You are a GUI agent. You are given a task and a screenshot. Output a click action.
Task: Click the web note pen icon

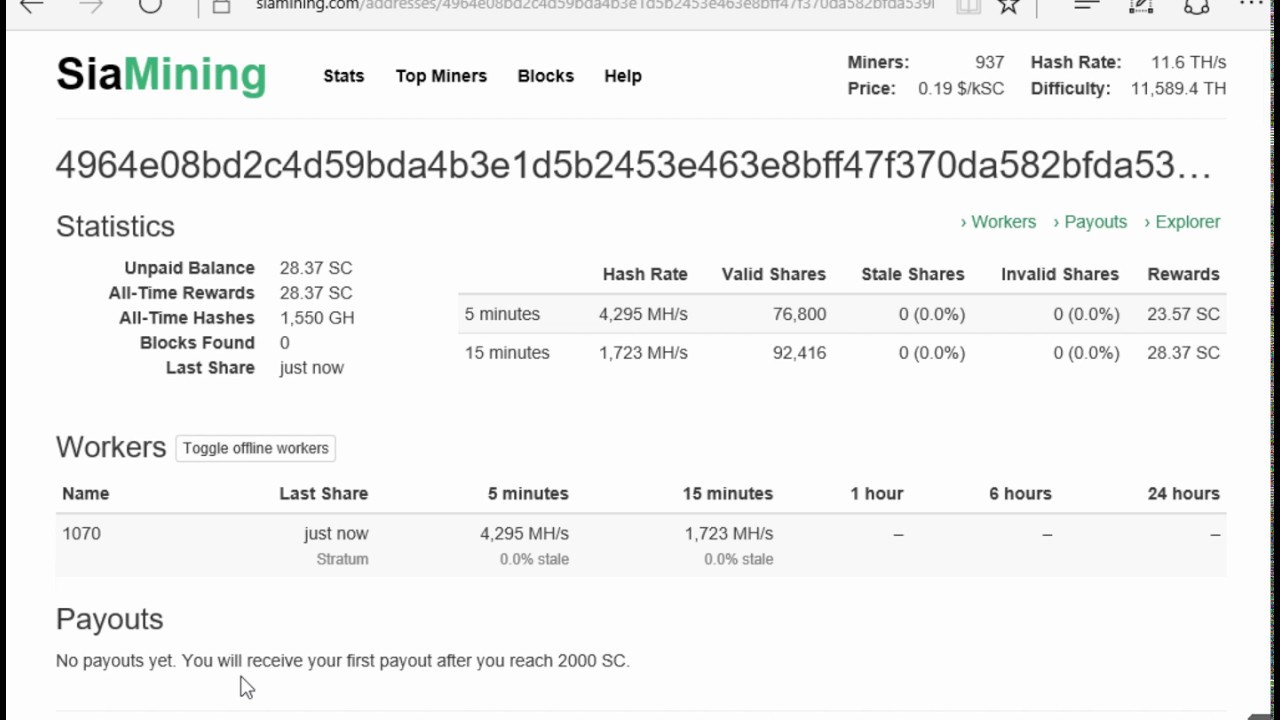coord(1140,6)
